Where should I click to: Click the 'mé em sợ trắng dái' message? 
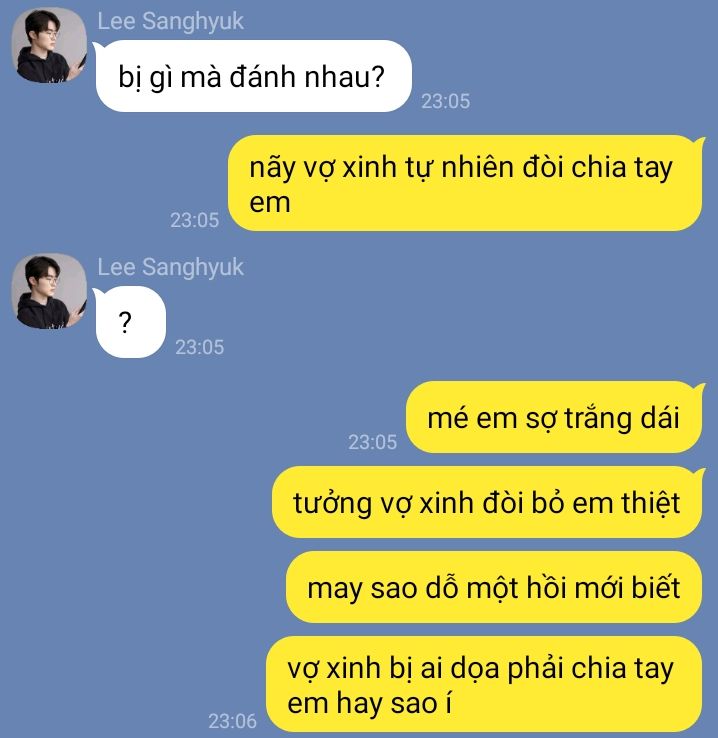554,417
